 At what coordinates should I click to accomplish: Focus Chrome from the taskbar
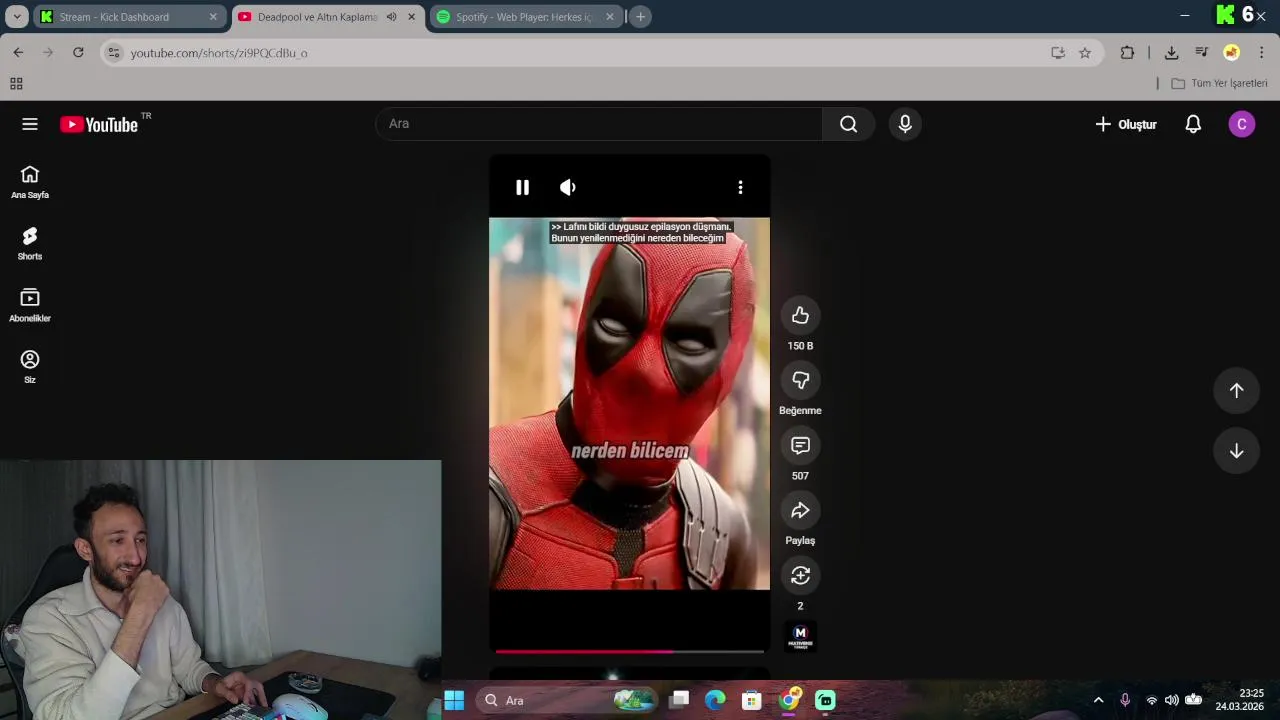click(789, 700)
